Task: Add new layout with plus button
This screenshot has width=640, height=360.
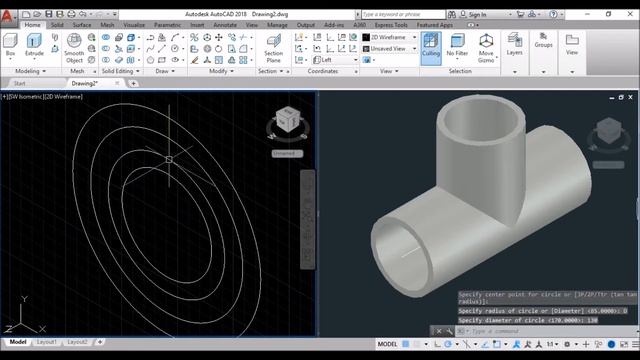Action: (100, 342)
